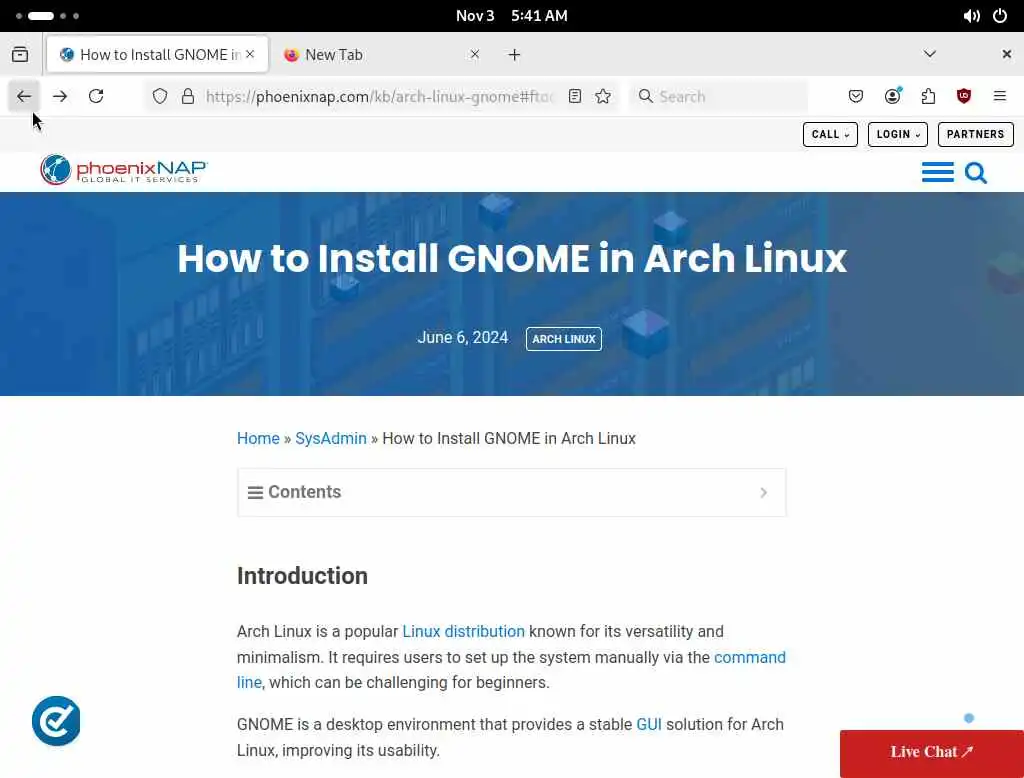Open the Firefox View tab overview icon
1024x778 pixels.
click(x=20, y=55)
